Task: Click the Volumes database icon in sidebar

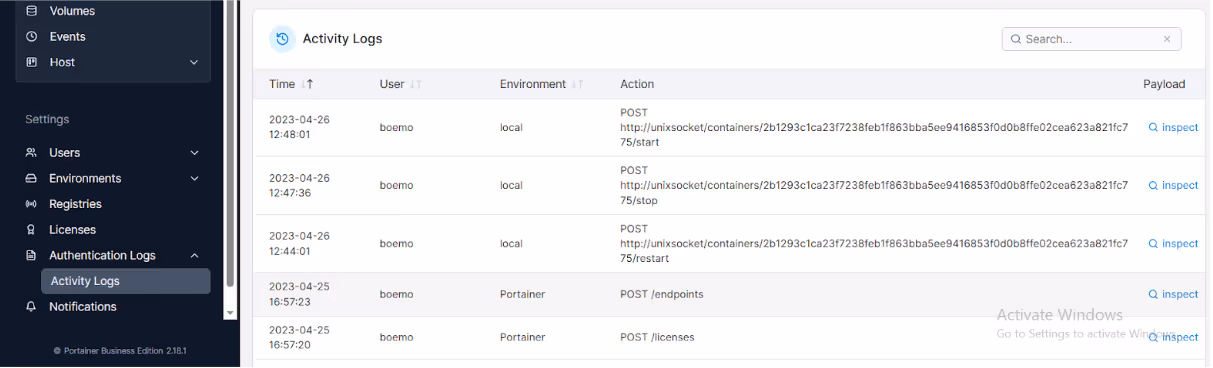Action: [31, 11]
